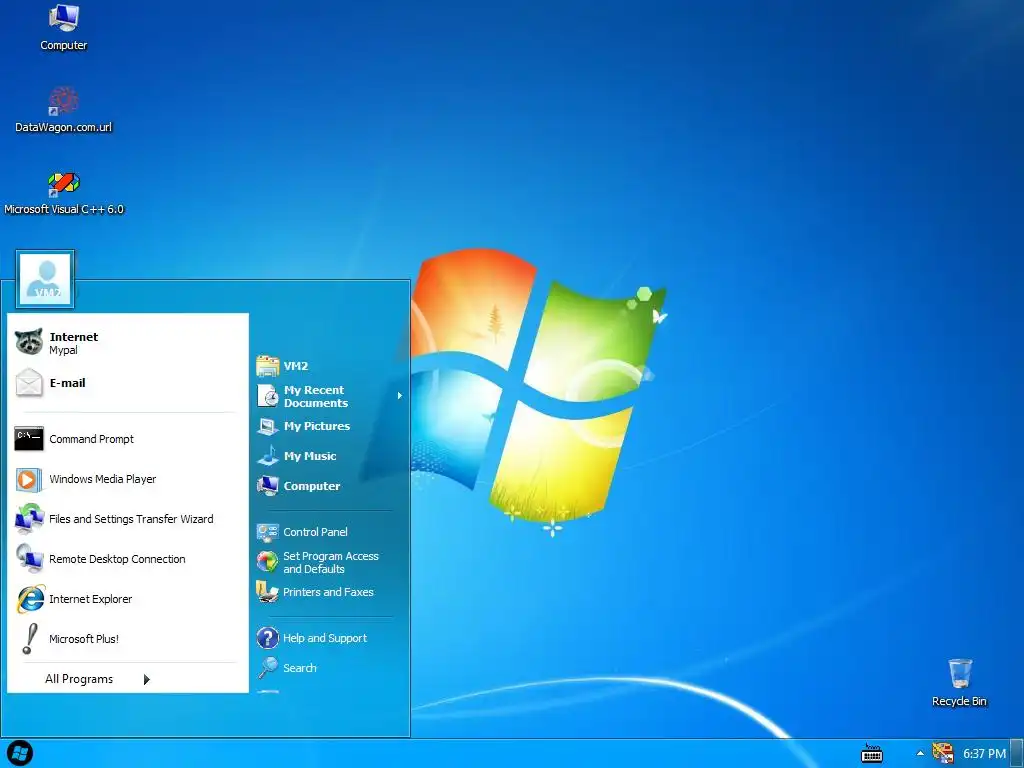The height and width of the screenshot is (768, 1024).
Task: Click the Show Desktop strip at the taskbar end
Action: point(1017,754)
